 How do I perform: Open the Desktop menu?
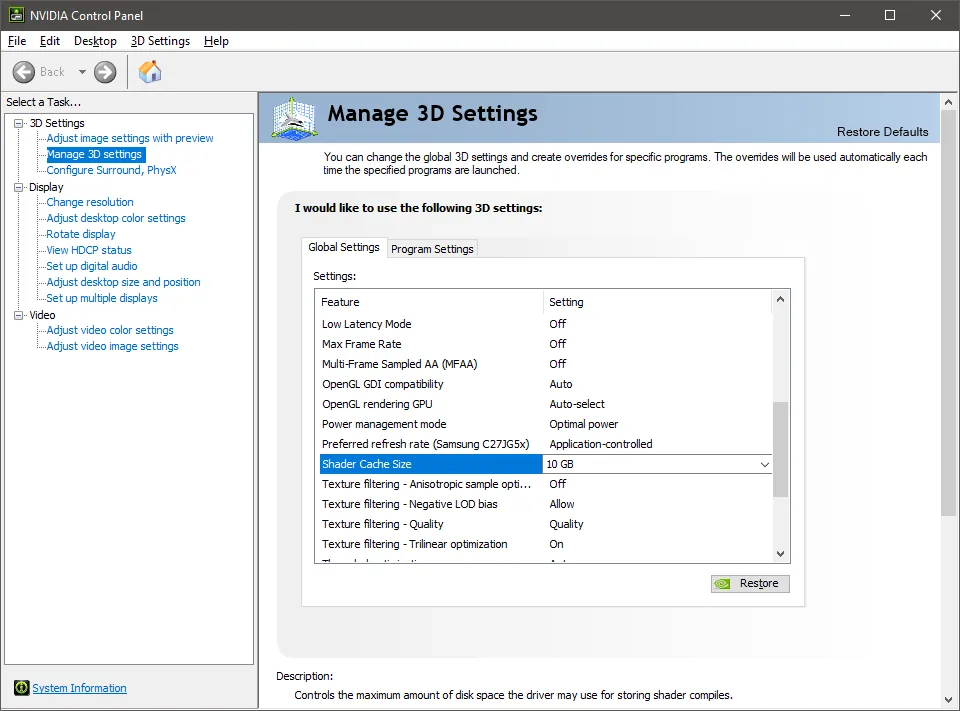point(95,41)
